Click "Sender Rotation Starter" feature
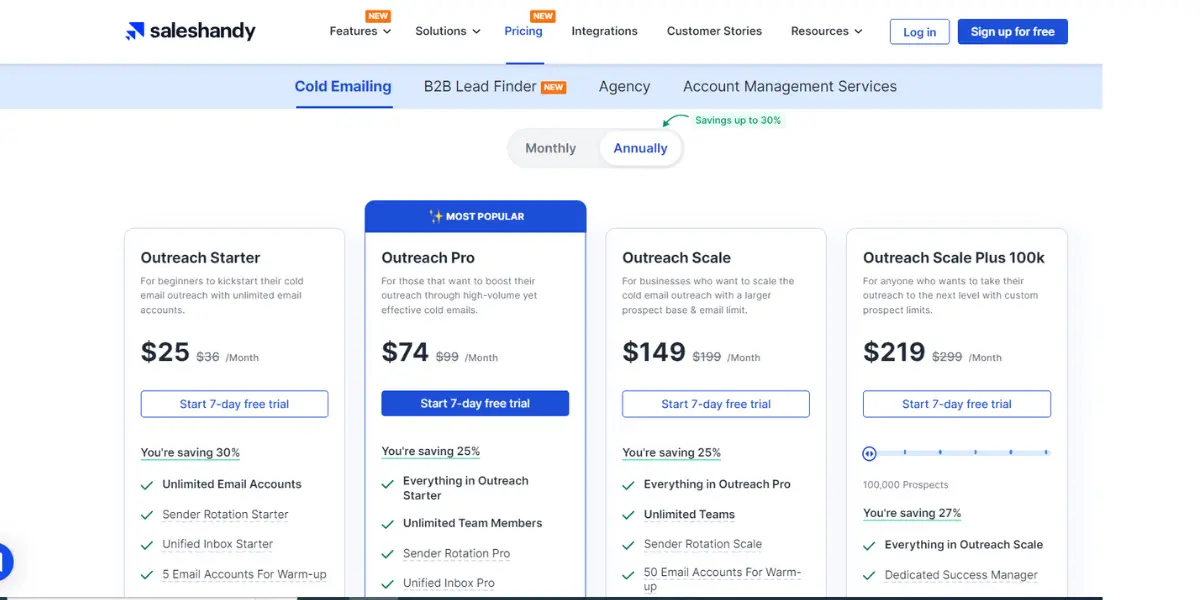 click(226, 514)
